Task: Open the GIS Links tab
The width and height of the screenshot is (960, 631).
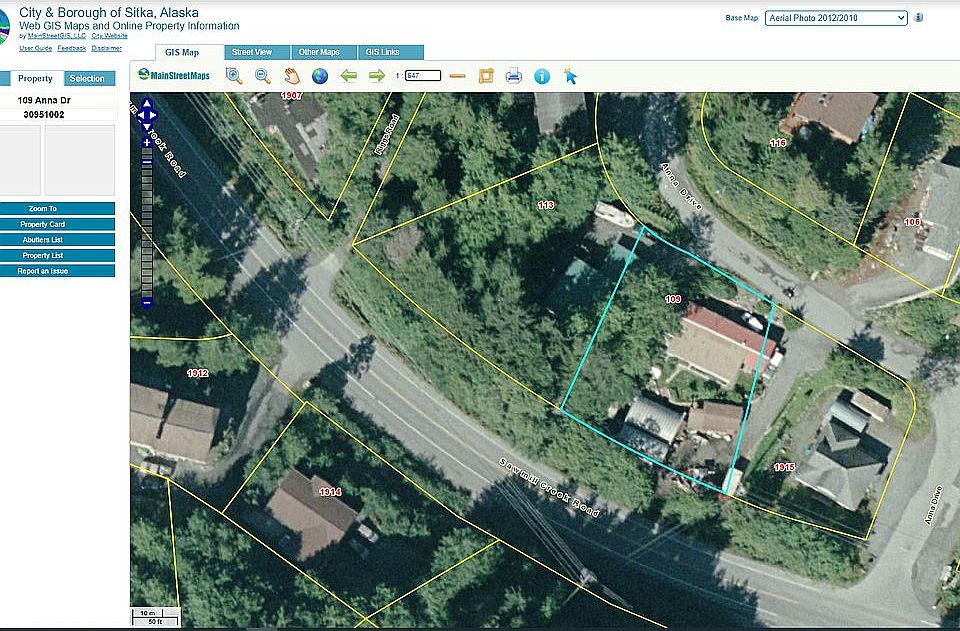Action: (x=390, y=52)
